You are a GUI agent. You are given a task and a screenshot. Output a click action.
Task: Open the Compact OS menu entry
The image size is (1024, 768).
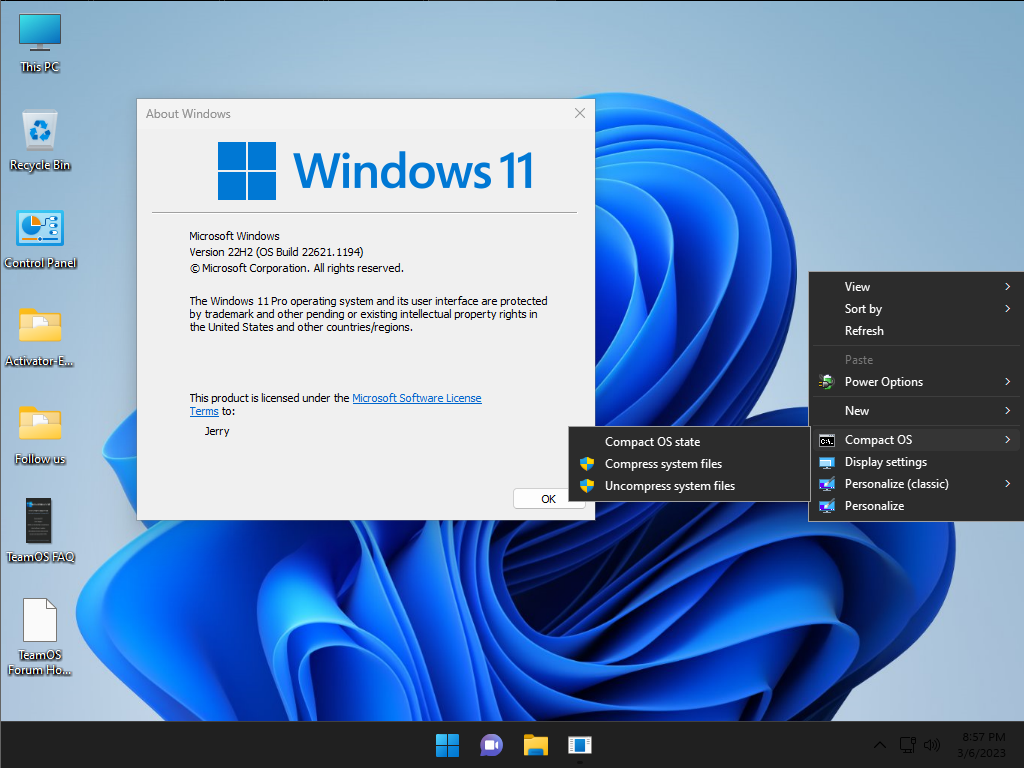coord(916,440)
